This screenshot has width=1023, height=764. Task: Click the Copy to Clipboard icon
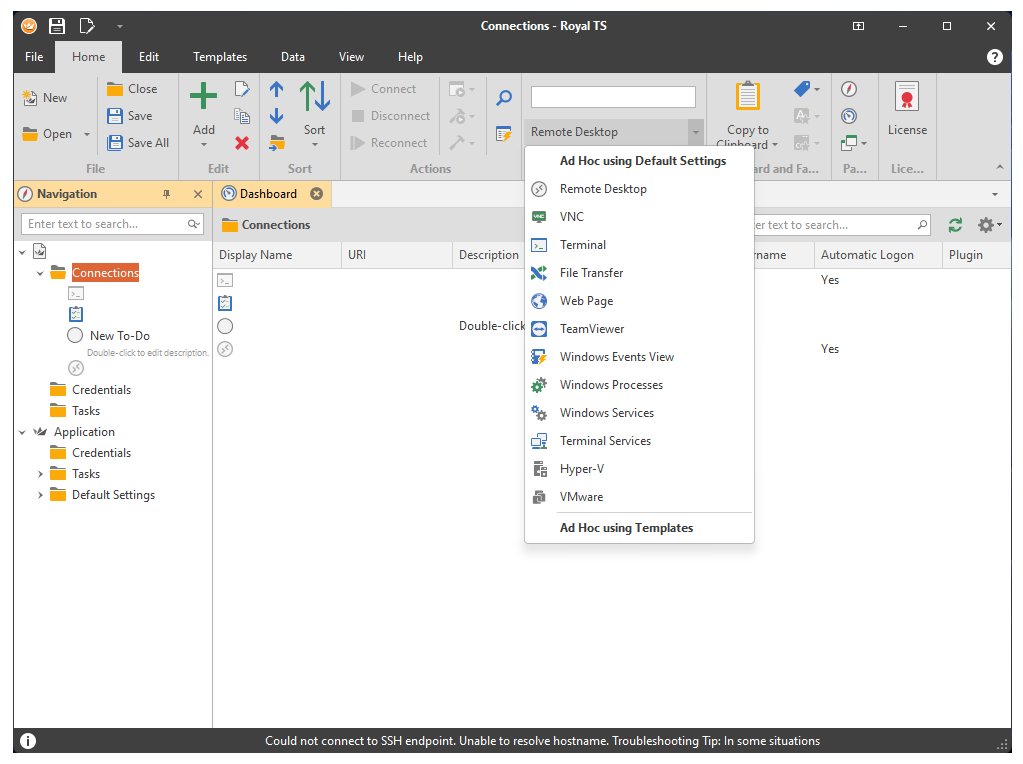coord(747,97)
